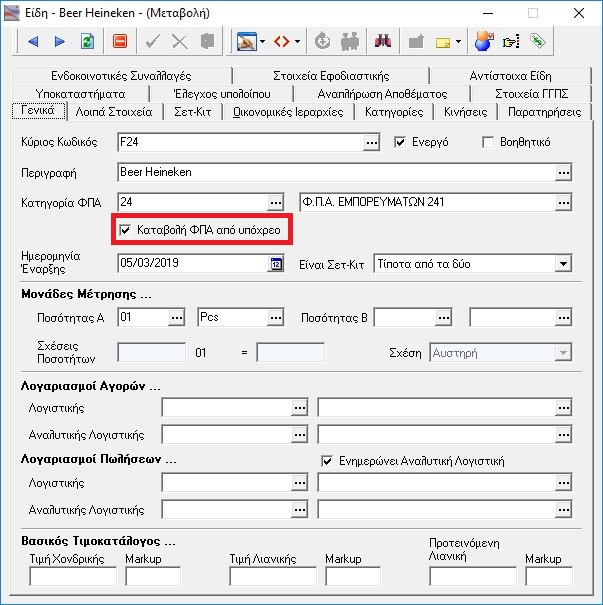This screenshot has height=605, width=603.
Task: Click the red delete record icon
Action: point(120,41)
